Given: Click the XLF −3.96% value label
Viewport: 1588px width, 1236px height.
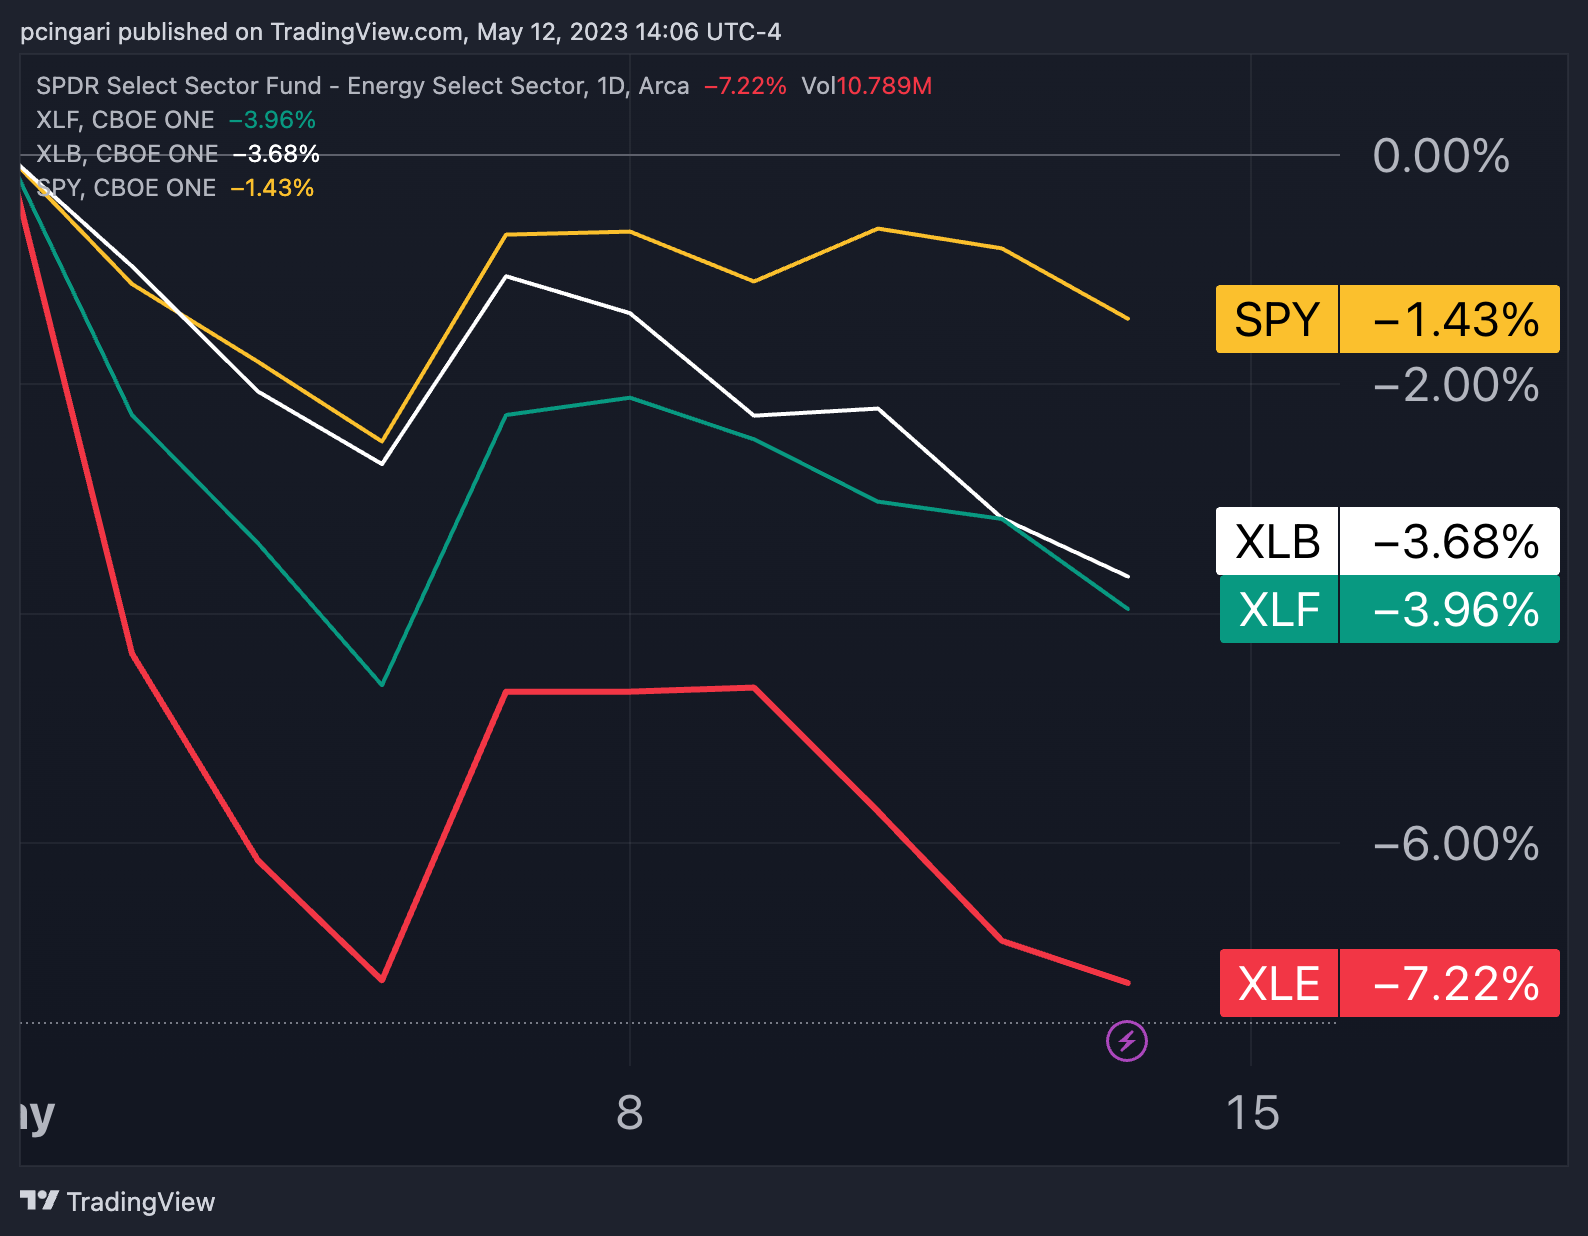Looking at the screenshot, I should point(1450,609).
